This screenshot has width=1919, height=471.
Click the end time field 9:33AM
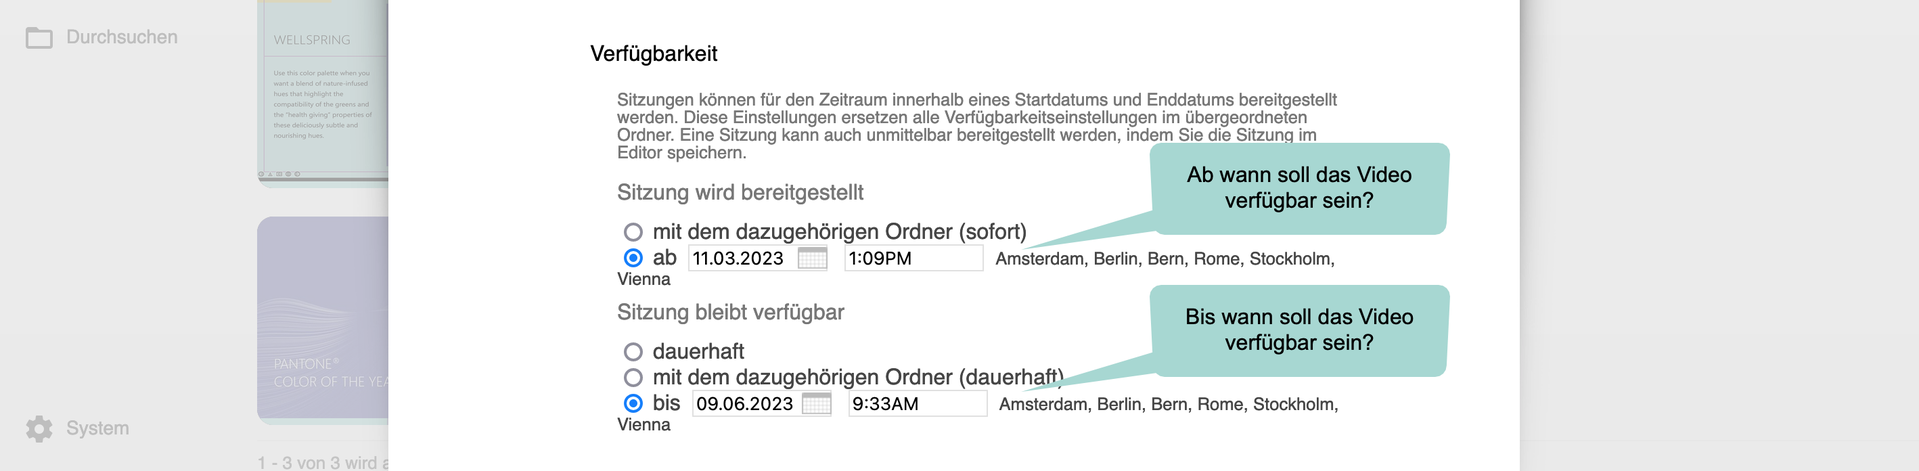(x=915, y=404)
